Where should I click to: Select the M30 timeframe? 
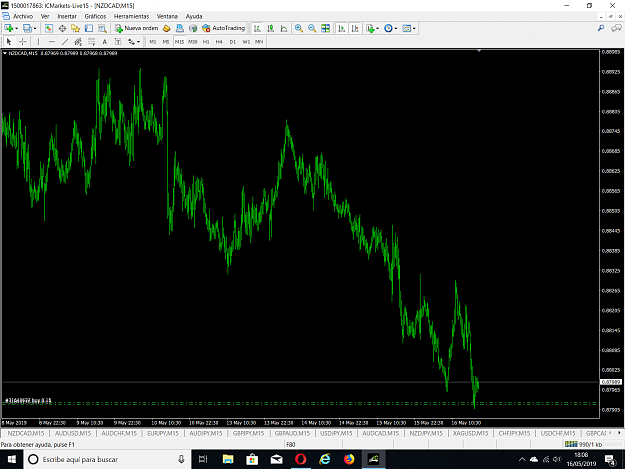coord(193,41)
